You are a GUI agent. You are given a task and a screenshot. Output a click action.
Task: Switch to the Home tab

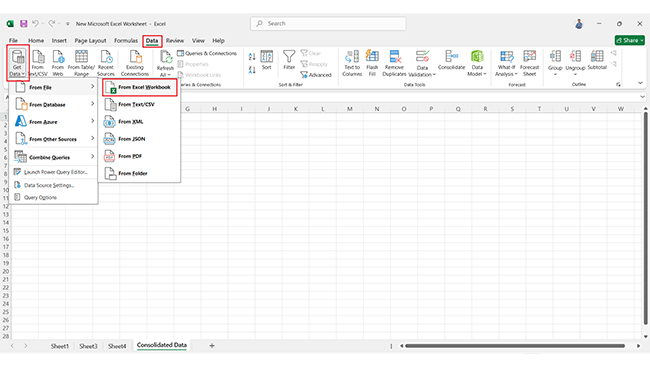click(x=36, y=41)
